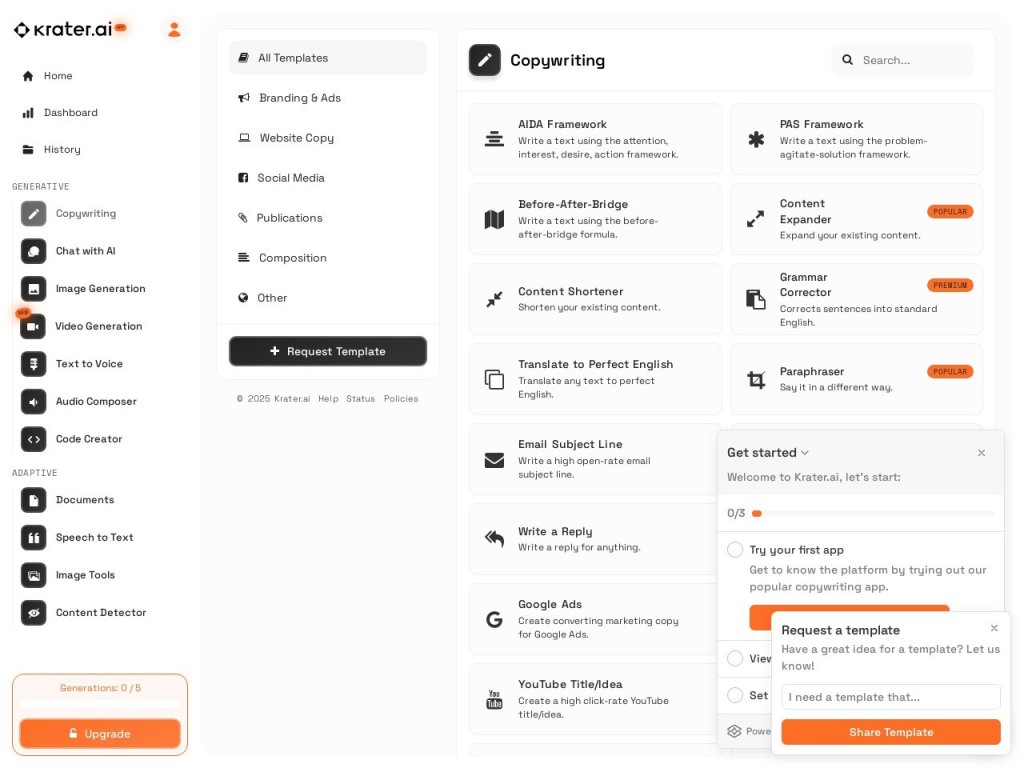The width and height of the screenshot is (1024, 768).
Task: Open the Content Detector eye icon
Action: (x=33, y=613)
